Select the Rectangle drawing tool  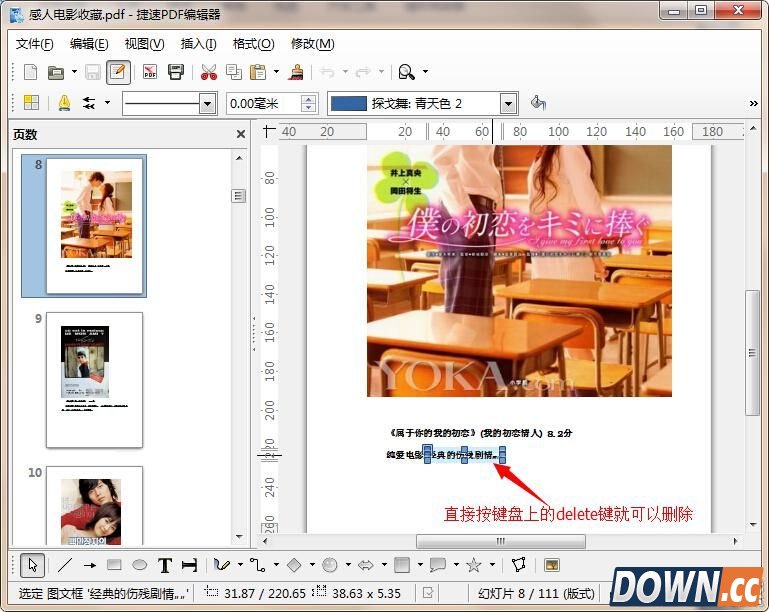114,565
